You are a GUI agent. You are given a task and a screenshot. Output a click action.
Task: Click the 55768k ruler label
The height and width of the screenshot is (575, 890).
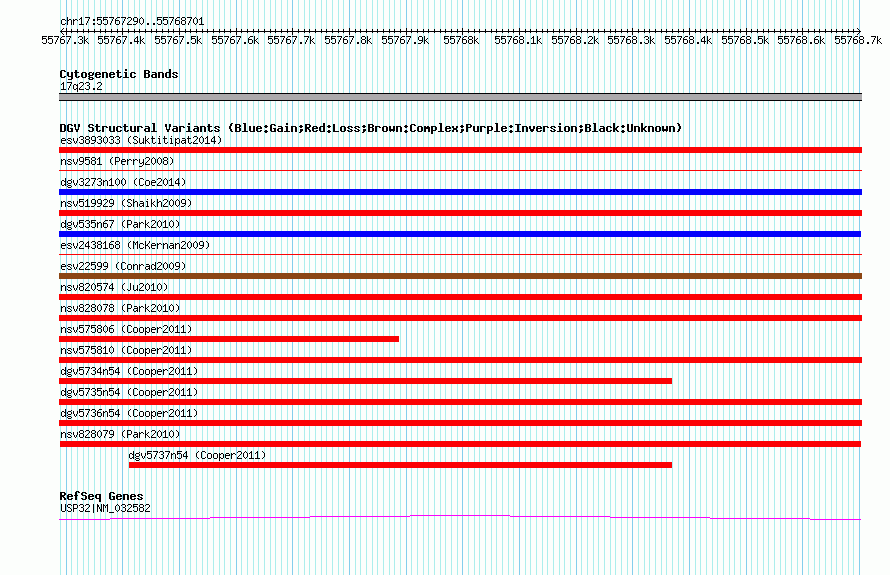(461, 40)
